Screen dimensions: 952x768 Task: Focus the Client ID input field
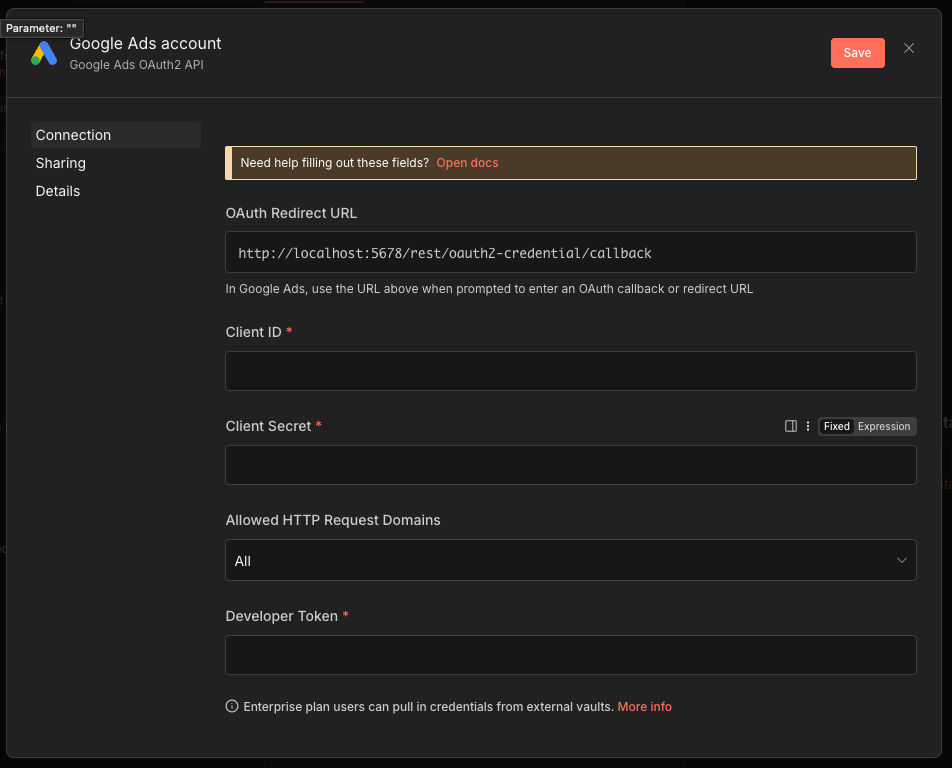coord(571,371)
